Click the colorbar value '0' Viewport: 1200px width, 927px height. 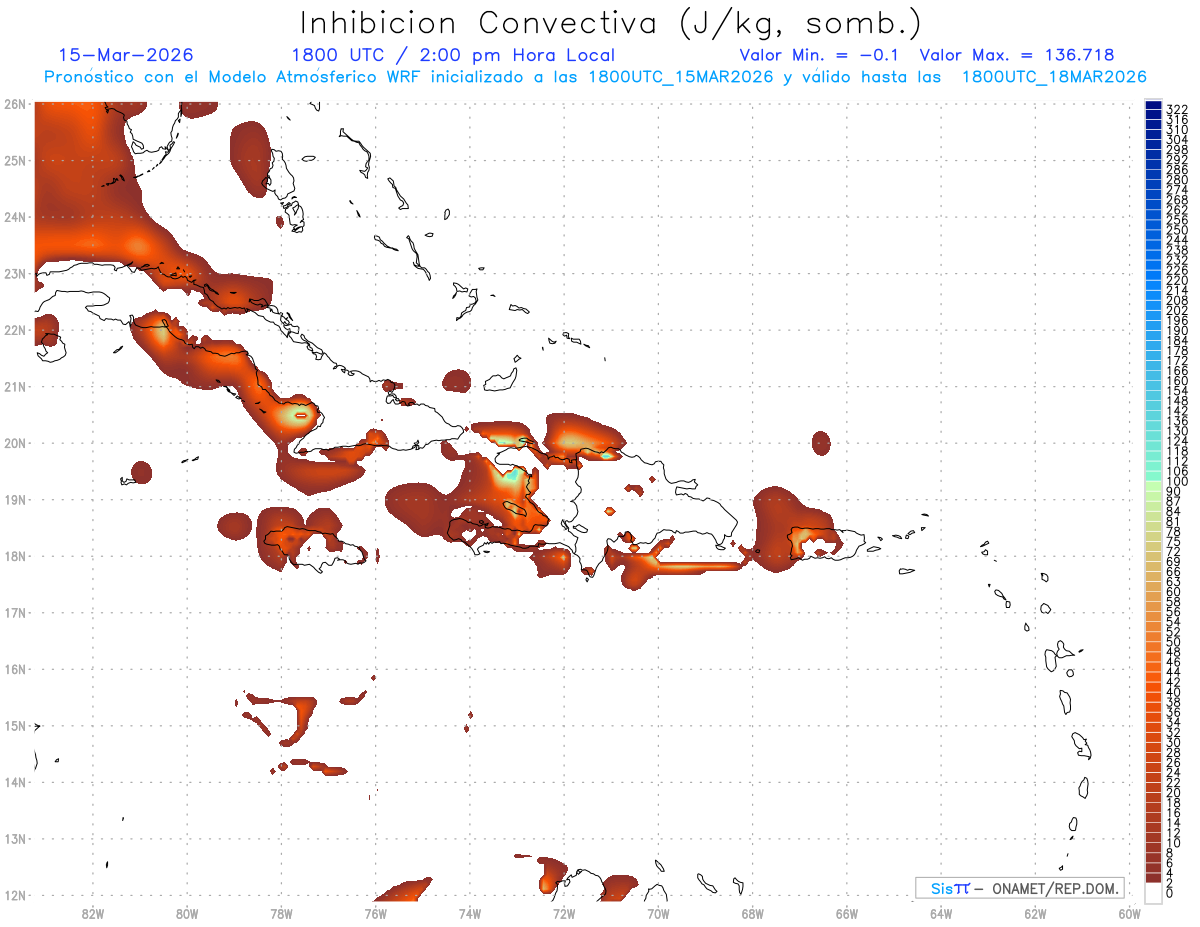pos(1170,894)
